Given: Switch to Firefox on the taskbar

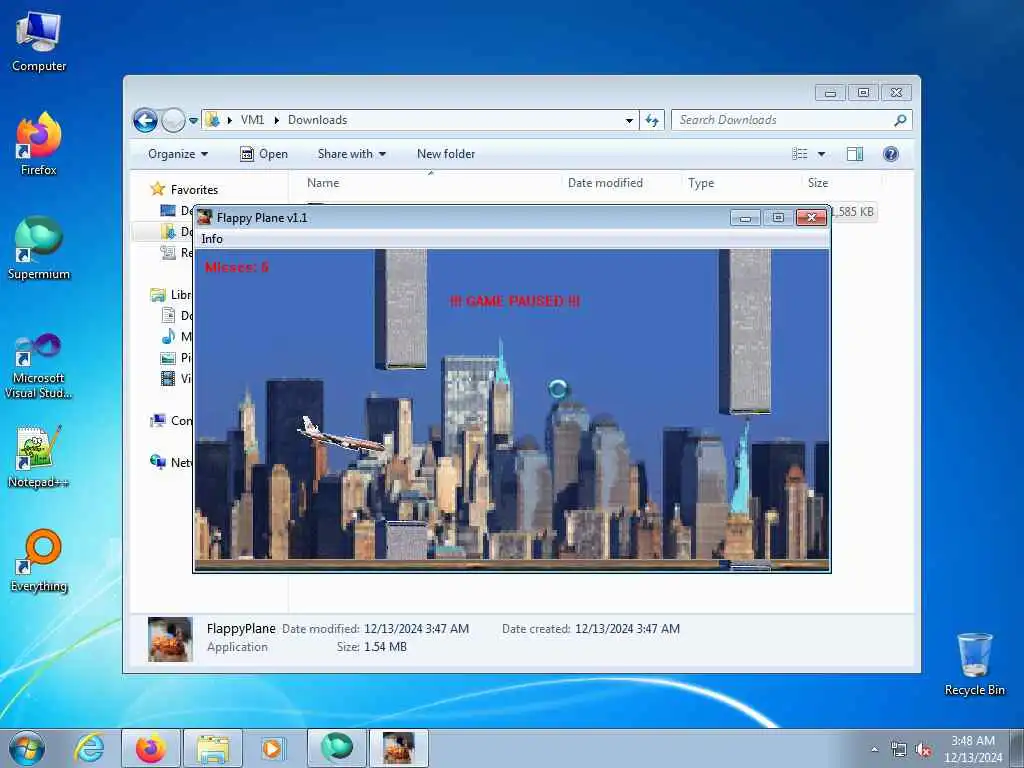Looking at the screenshot, I should click(x=151, y=748).
